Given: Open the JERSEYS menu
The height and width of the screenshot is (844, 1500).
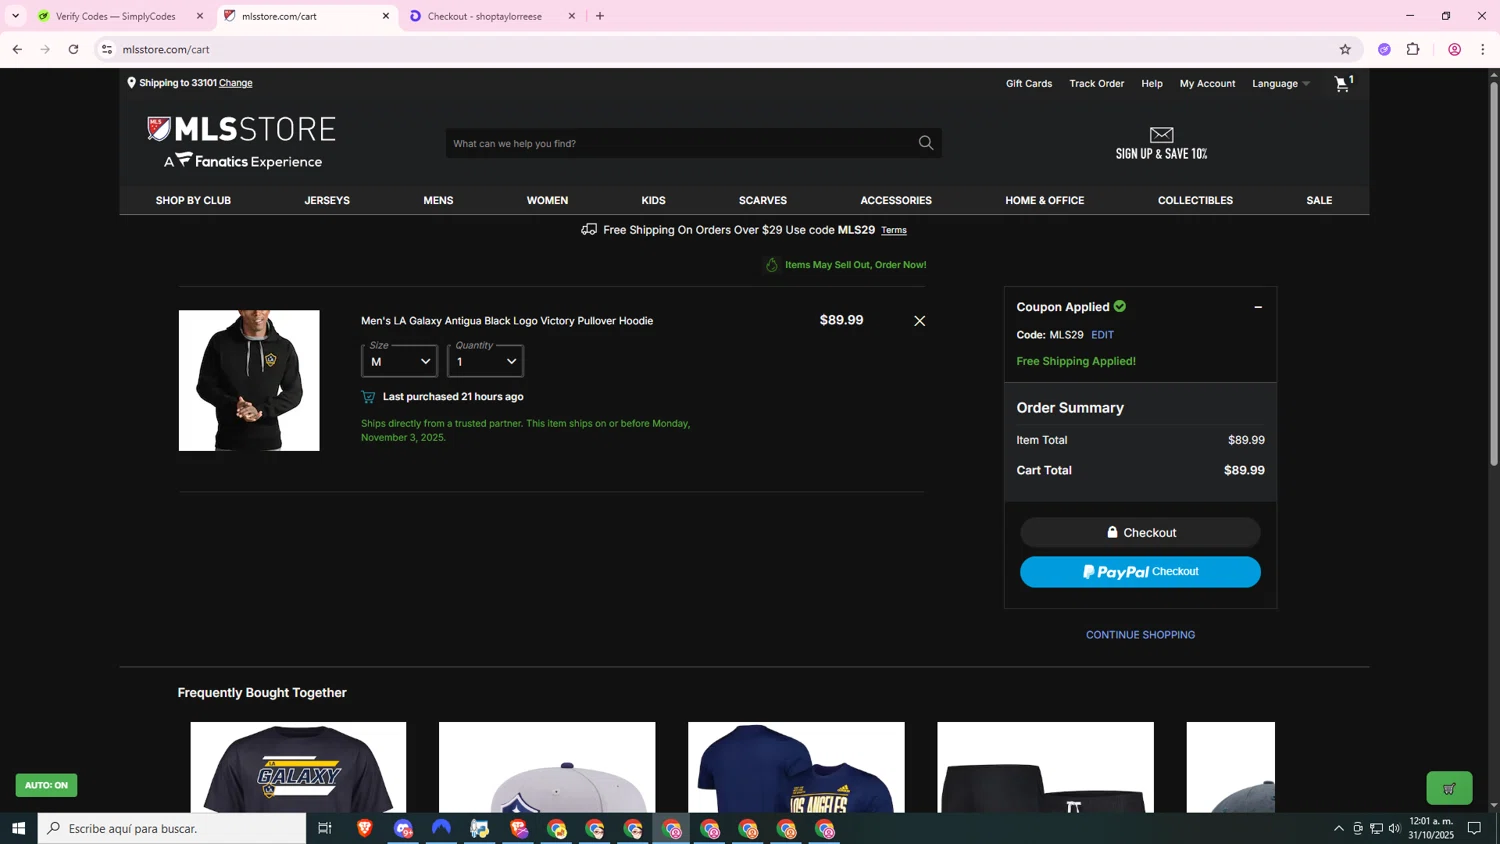Looking at the screenshot, I should pyautogui.click(x=327, y=200).
